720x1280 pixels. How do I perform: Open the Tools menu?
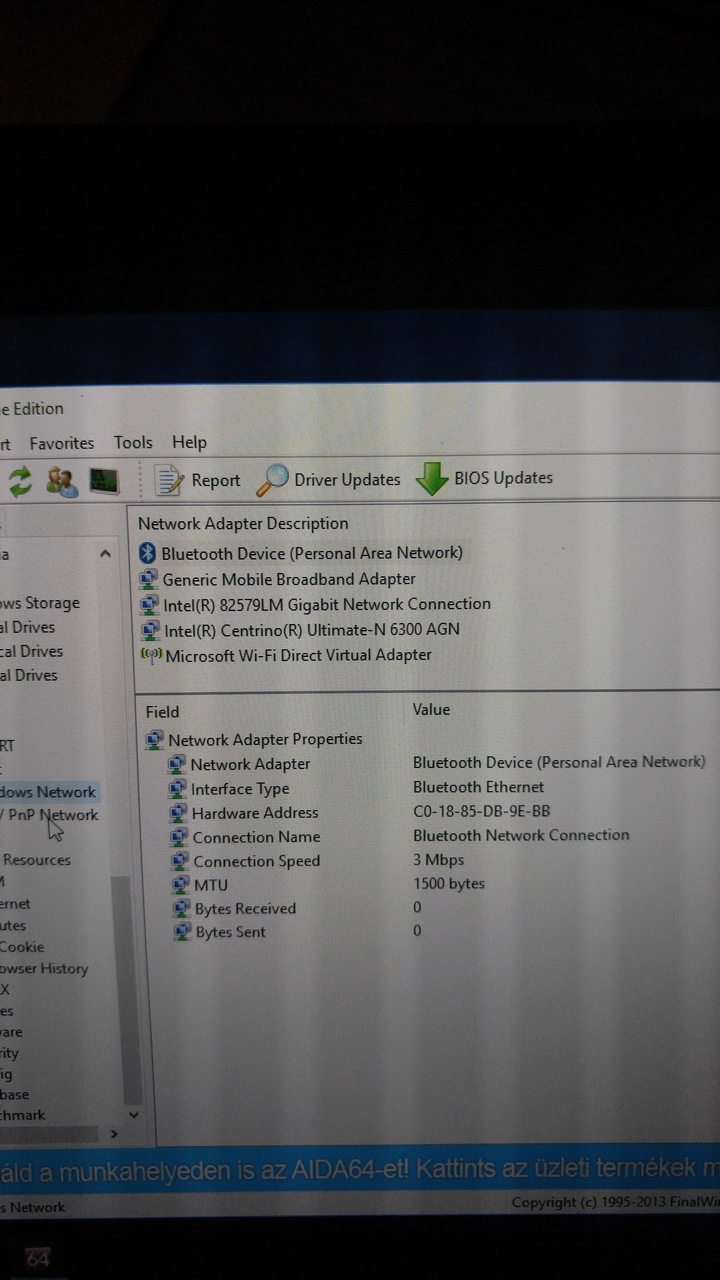pos(133,442)
